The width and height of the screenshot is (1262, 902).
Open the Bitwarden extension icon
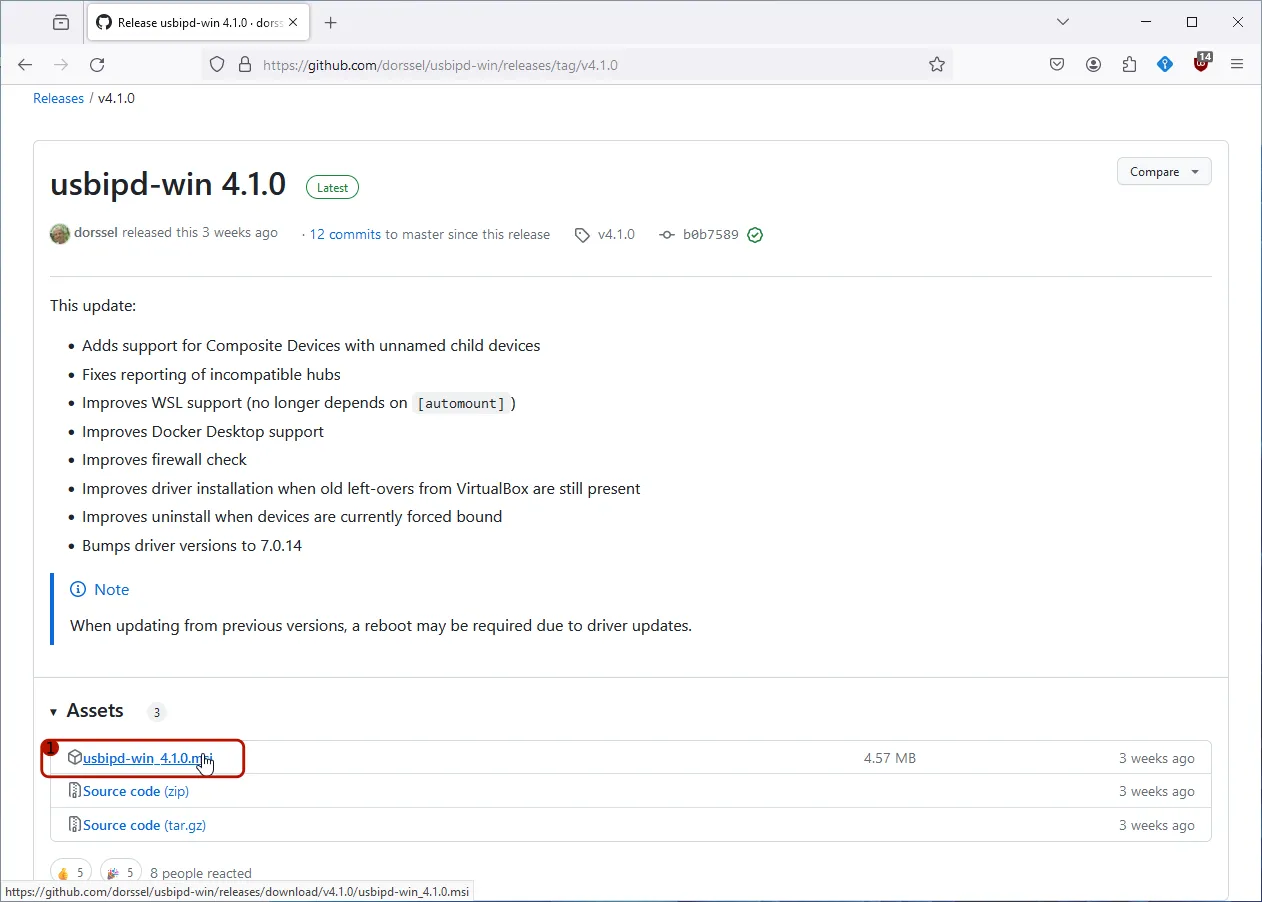1164,64
